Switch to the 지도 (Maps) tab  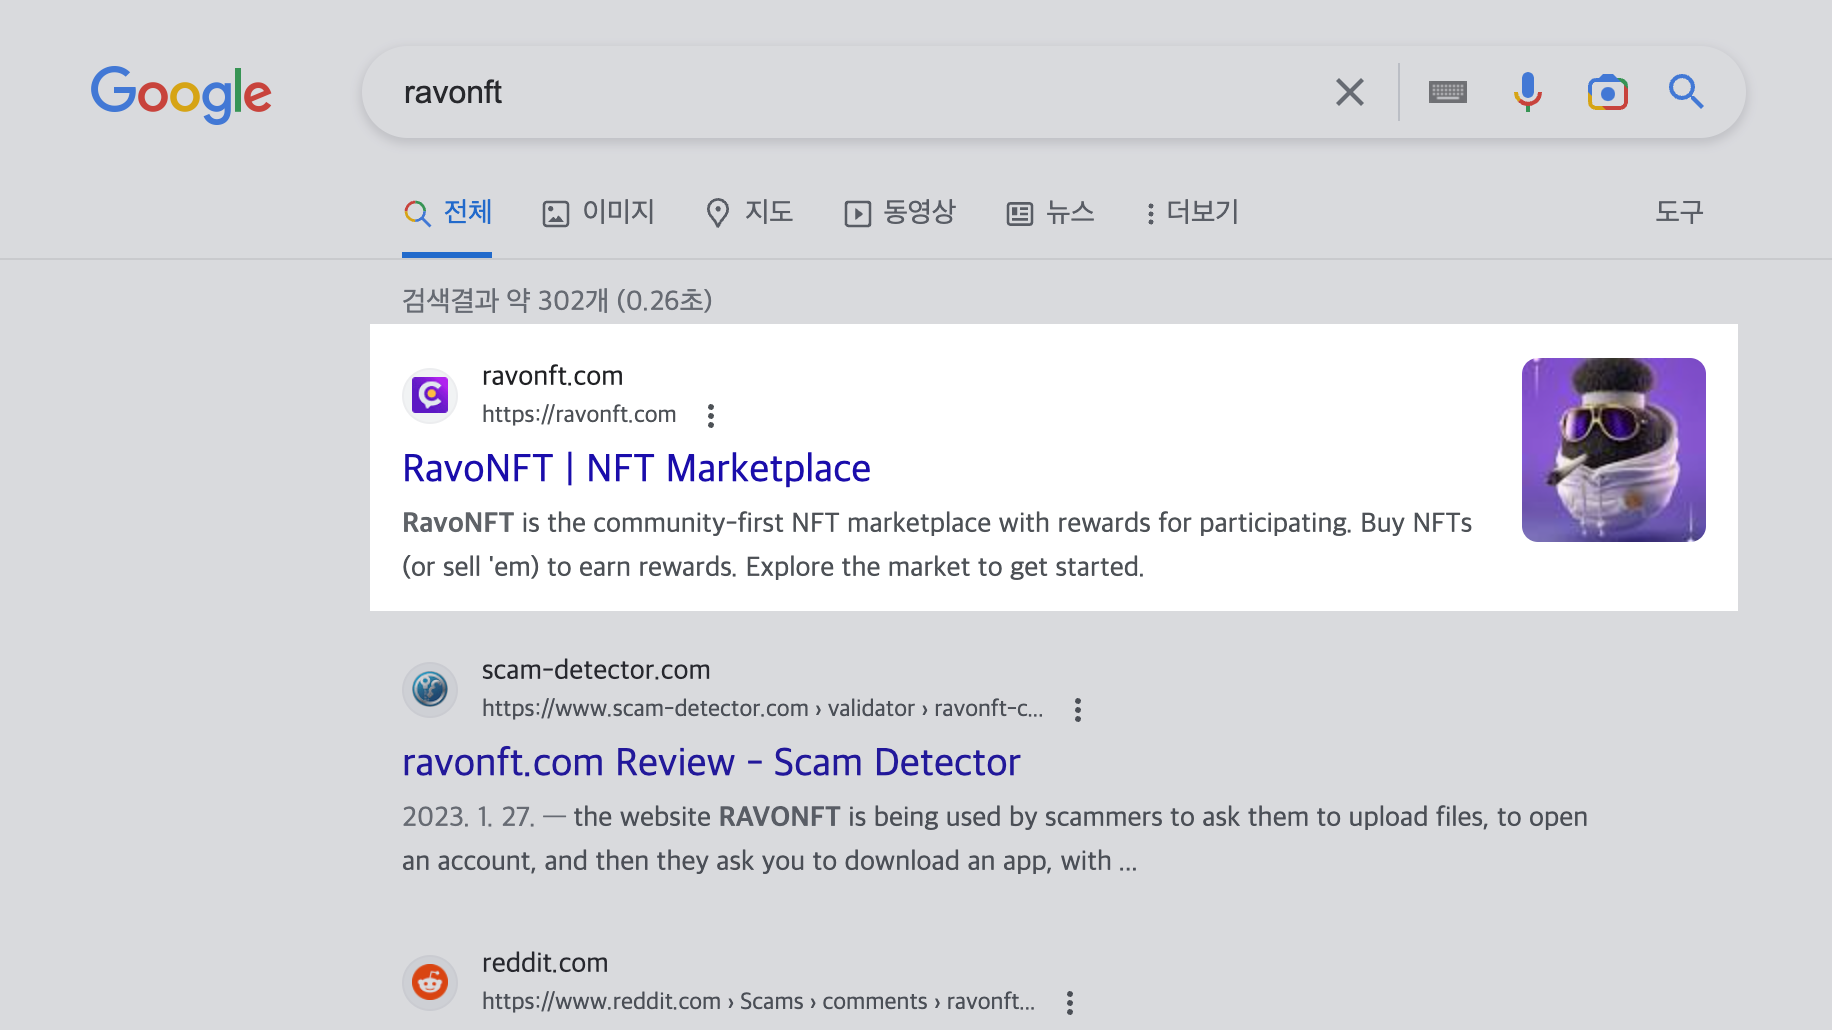[x=749, y=212]
